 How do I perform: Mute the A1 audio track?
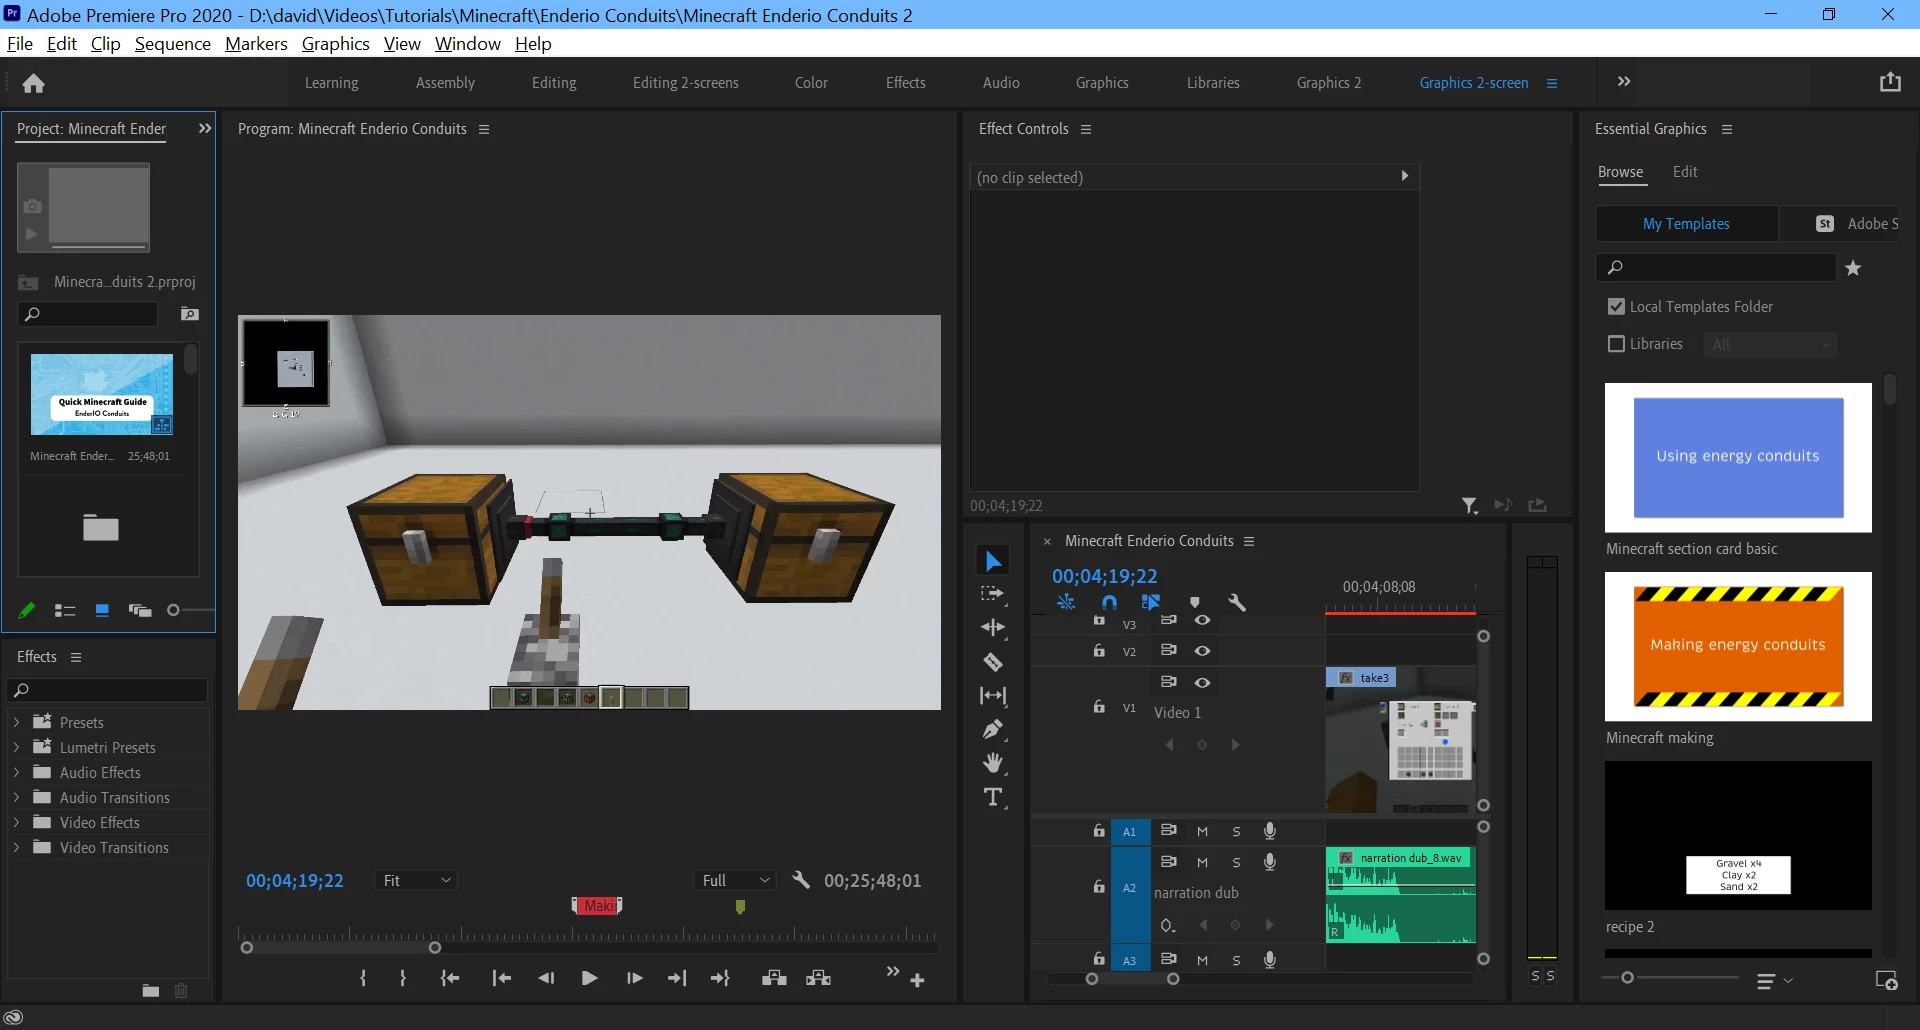(x=1202, y=832)
